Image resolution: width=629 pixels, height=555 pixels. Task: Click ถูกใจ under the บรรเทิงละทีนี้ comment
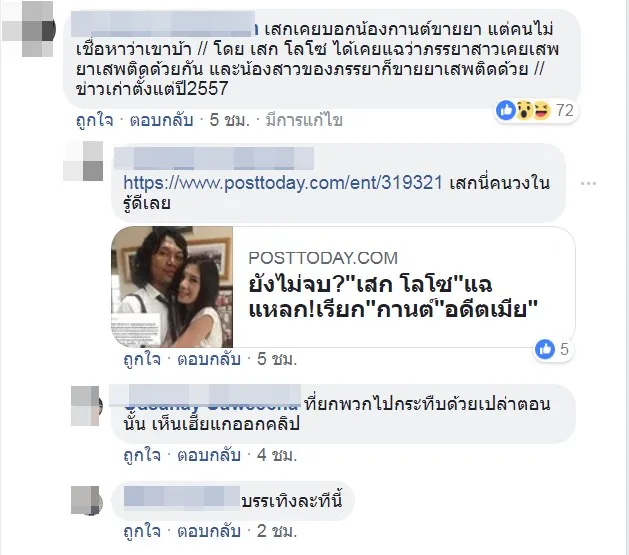142,531
